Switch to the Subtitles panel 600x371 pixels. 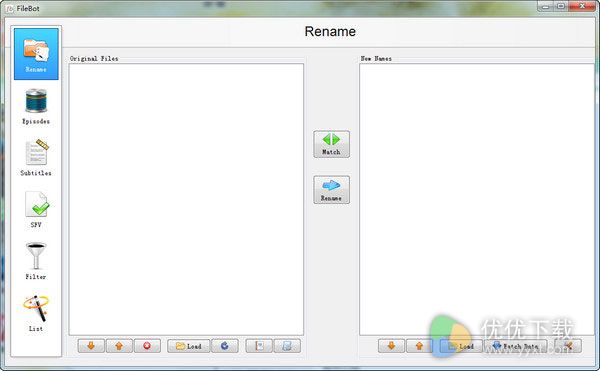click(x=36, y=158)
